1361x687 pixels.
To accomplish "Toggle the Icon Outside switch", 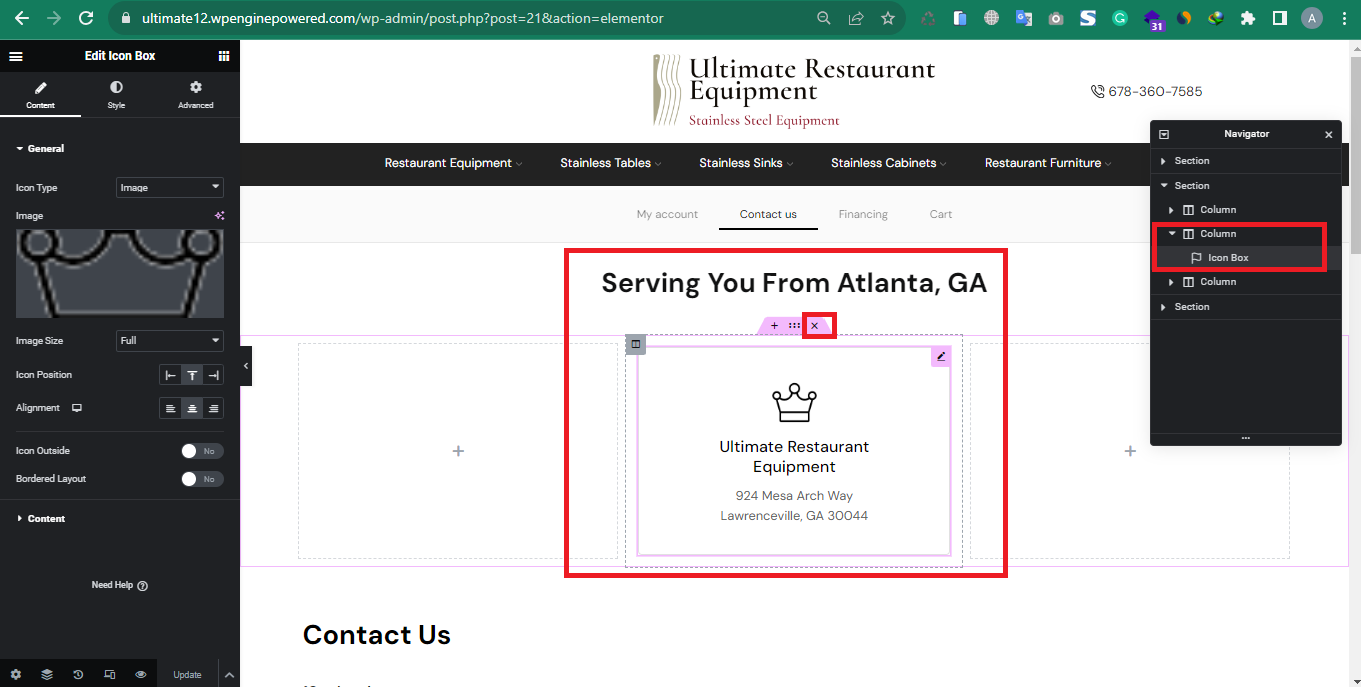I will (x=202, y=451).
